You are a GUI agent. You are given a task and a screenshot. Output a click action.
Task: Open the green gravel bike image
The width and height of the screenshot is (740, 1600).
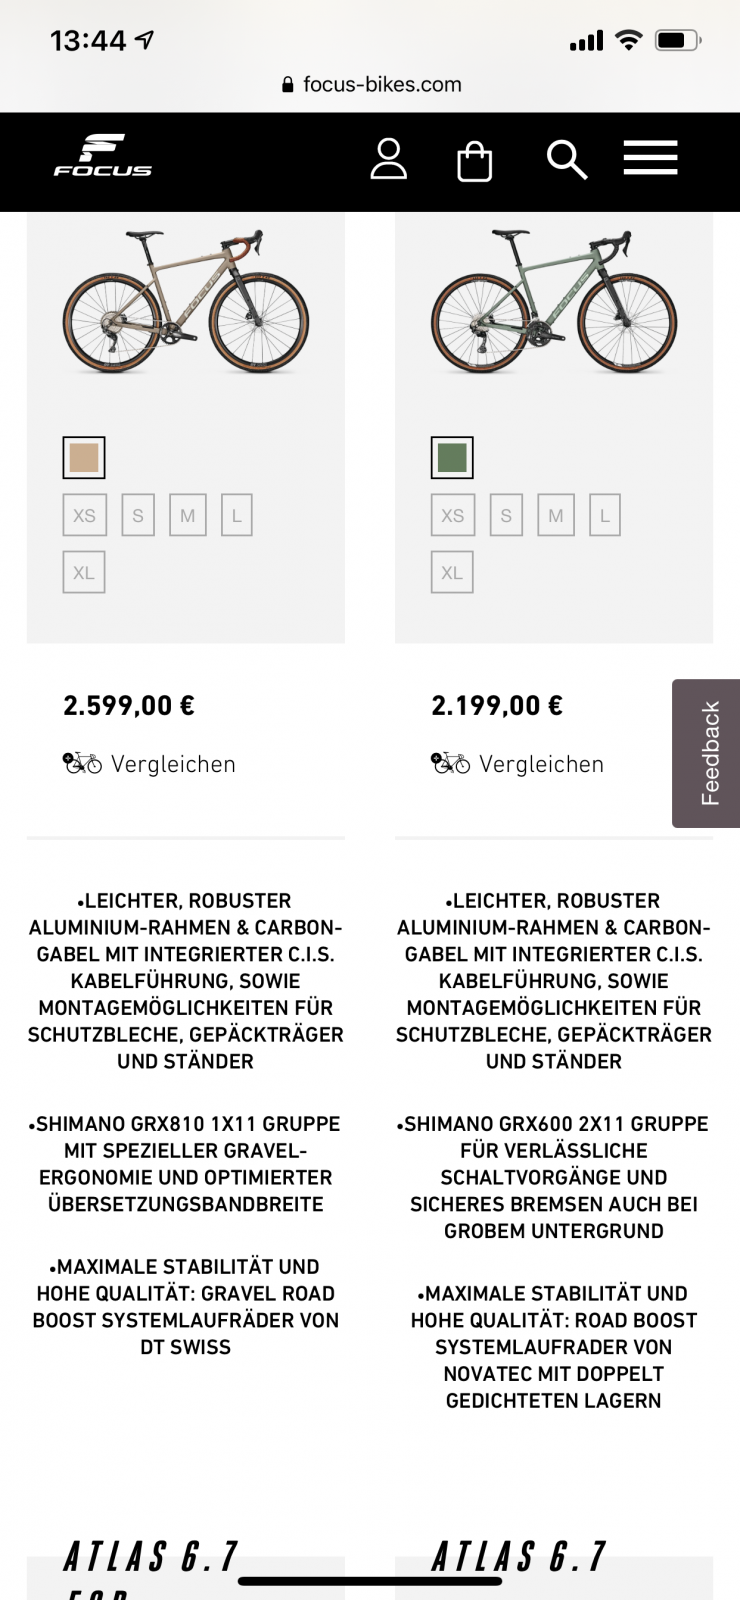pos(554,302)
